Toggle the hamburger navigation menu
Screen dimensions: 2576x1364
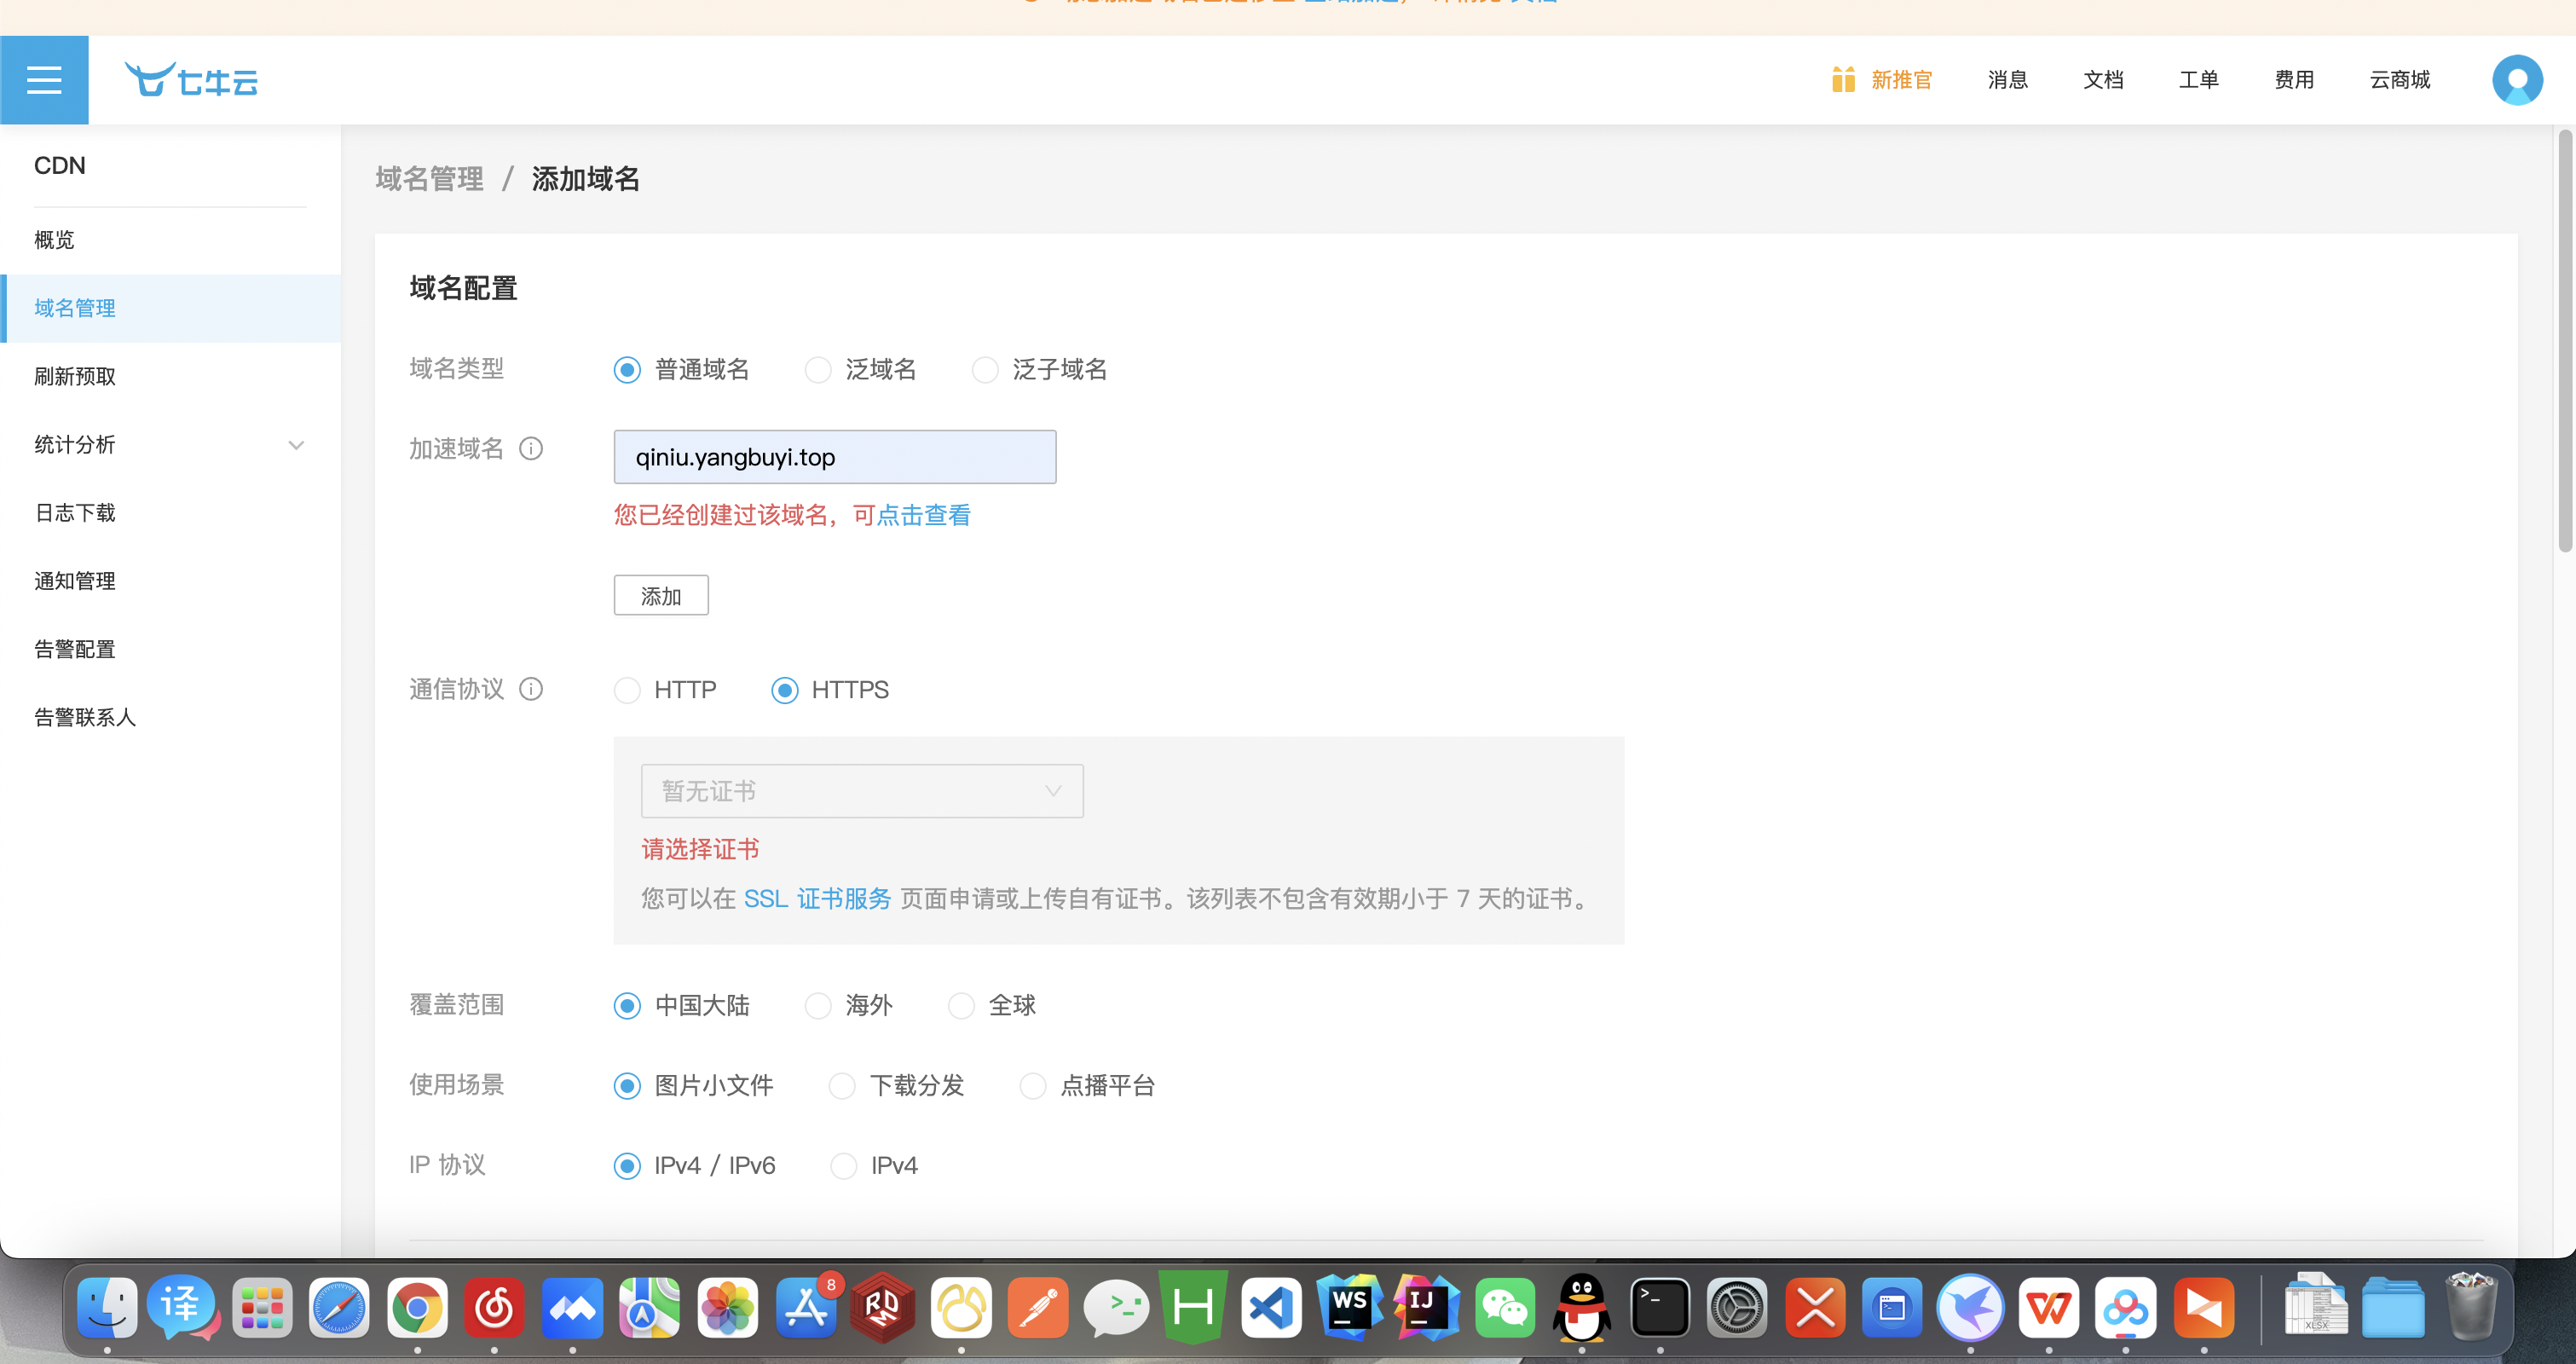click(x=44, y=80)
